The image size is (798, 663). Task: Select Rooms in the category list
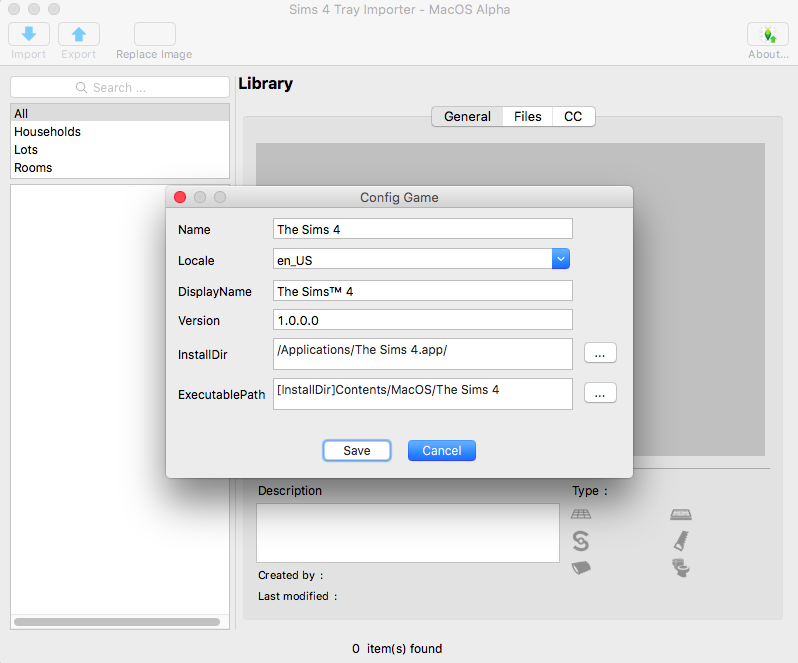pos(120,167)
